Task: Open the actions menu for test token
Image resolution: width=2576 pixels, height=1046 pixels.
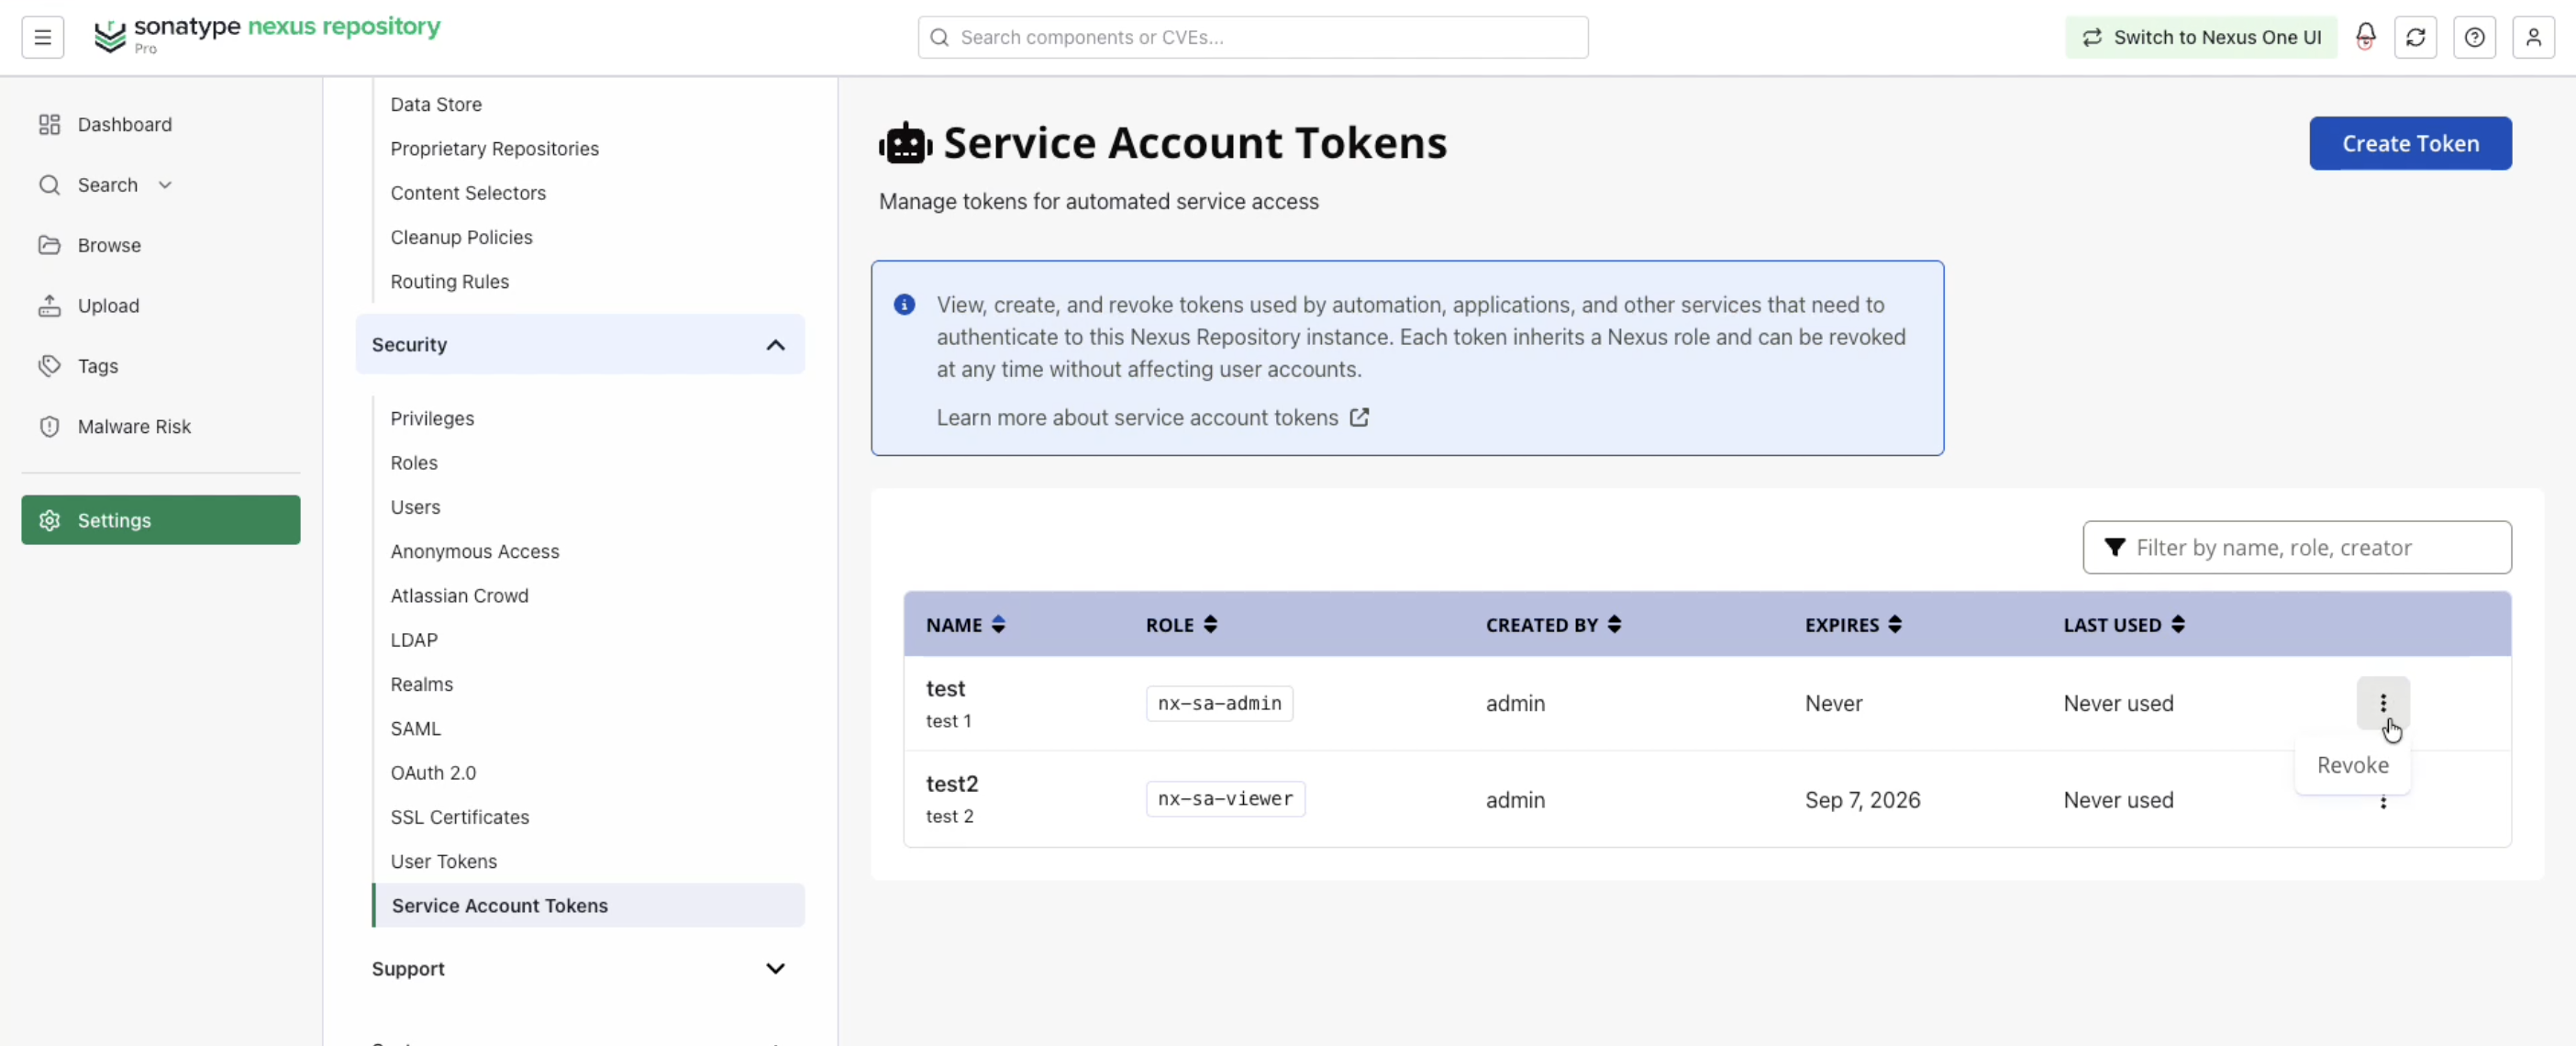Action: point(2382,703)
